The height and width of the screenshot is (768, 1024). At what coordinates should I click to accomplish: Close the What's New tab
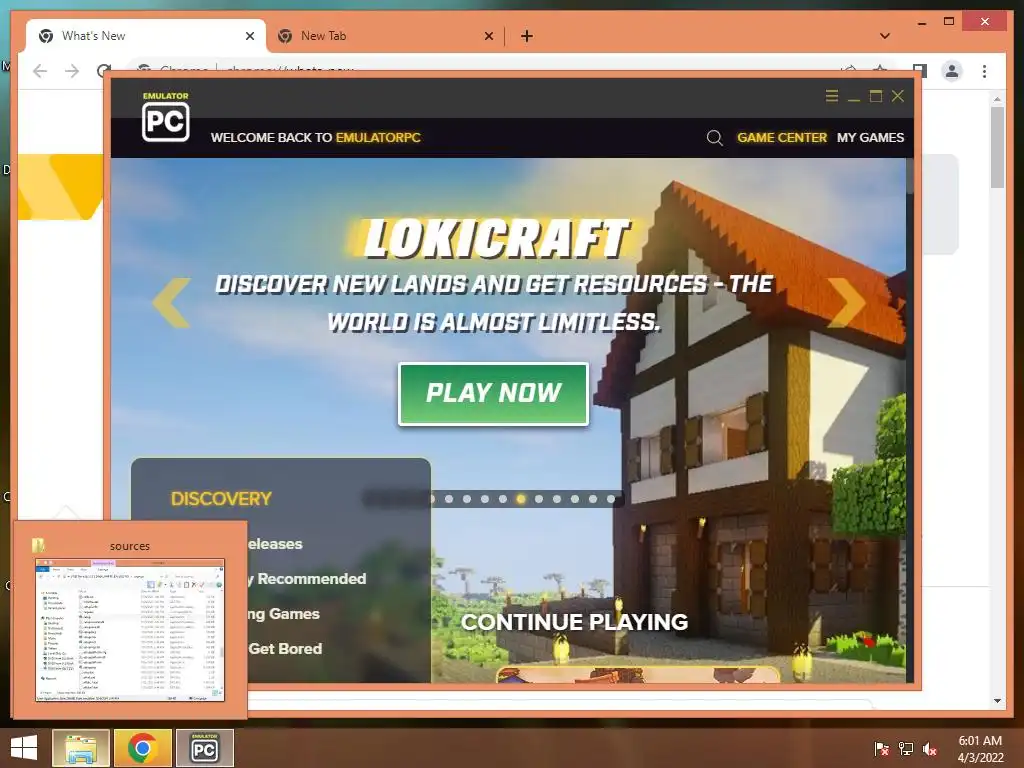[249, 37]
